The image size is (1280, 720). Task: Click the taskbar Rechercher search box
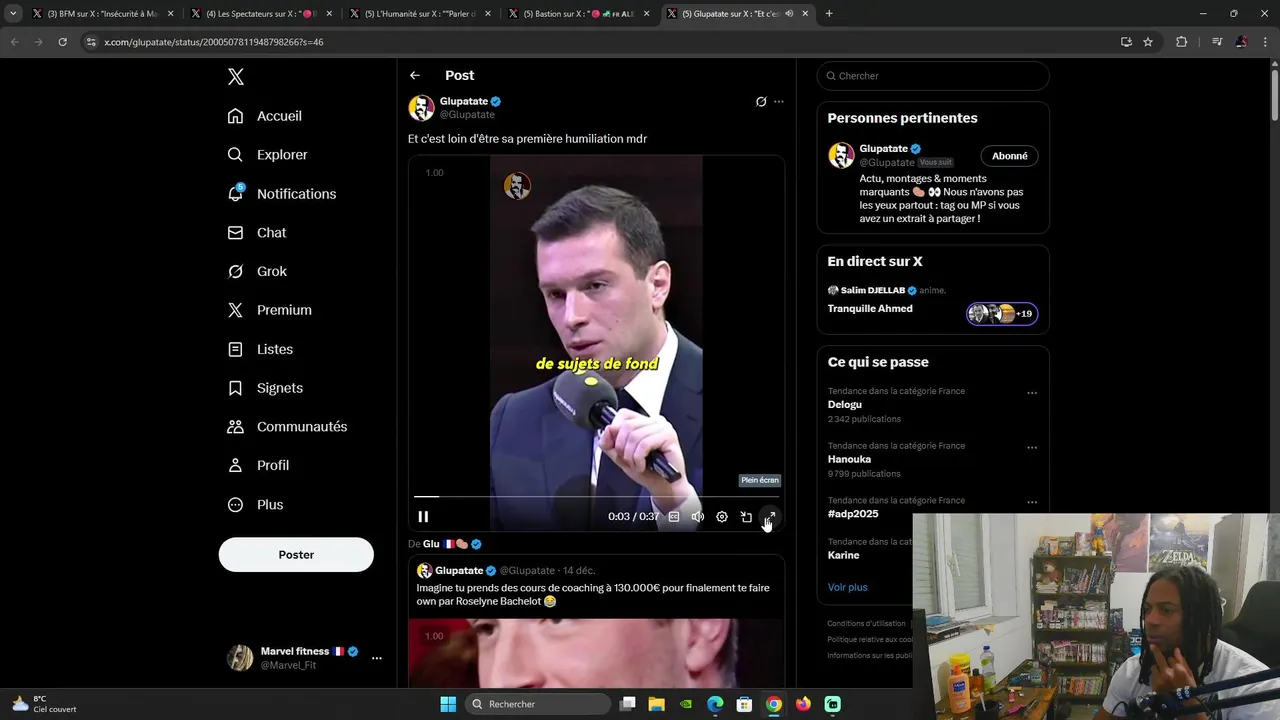[539, 704]
